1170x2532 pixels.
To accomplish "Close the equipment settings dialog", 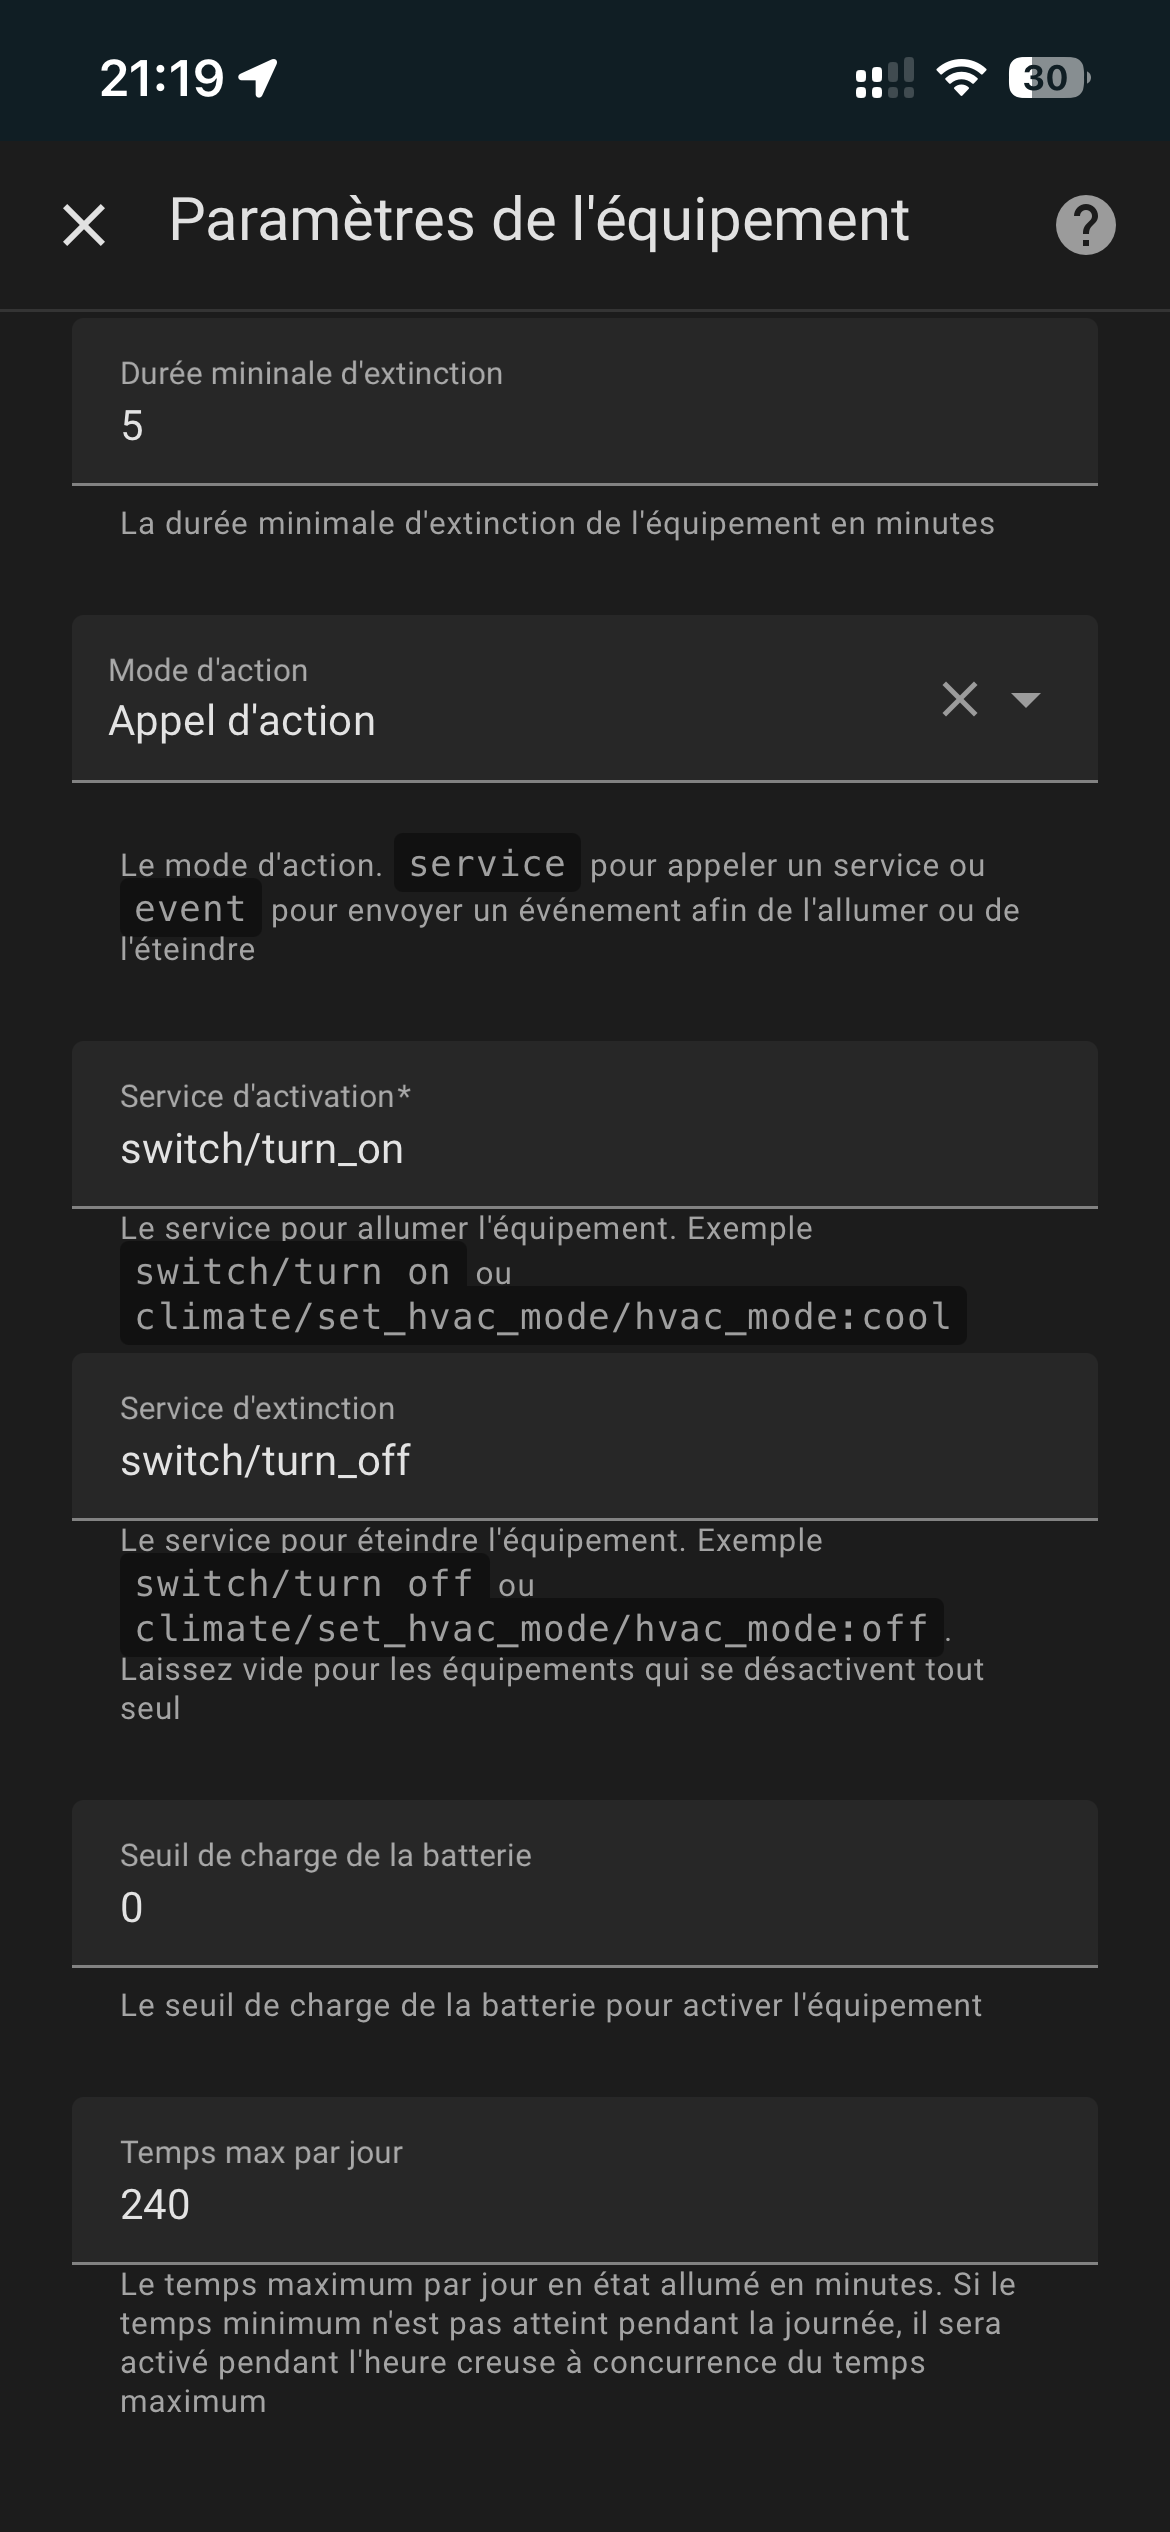I will [84, 224].
